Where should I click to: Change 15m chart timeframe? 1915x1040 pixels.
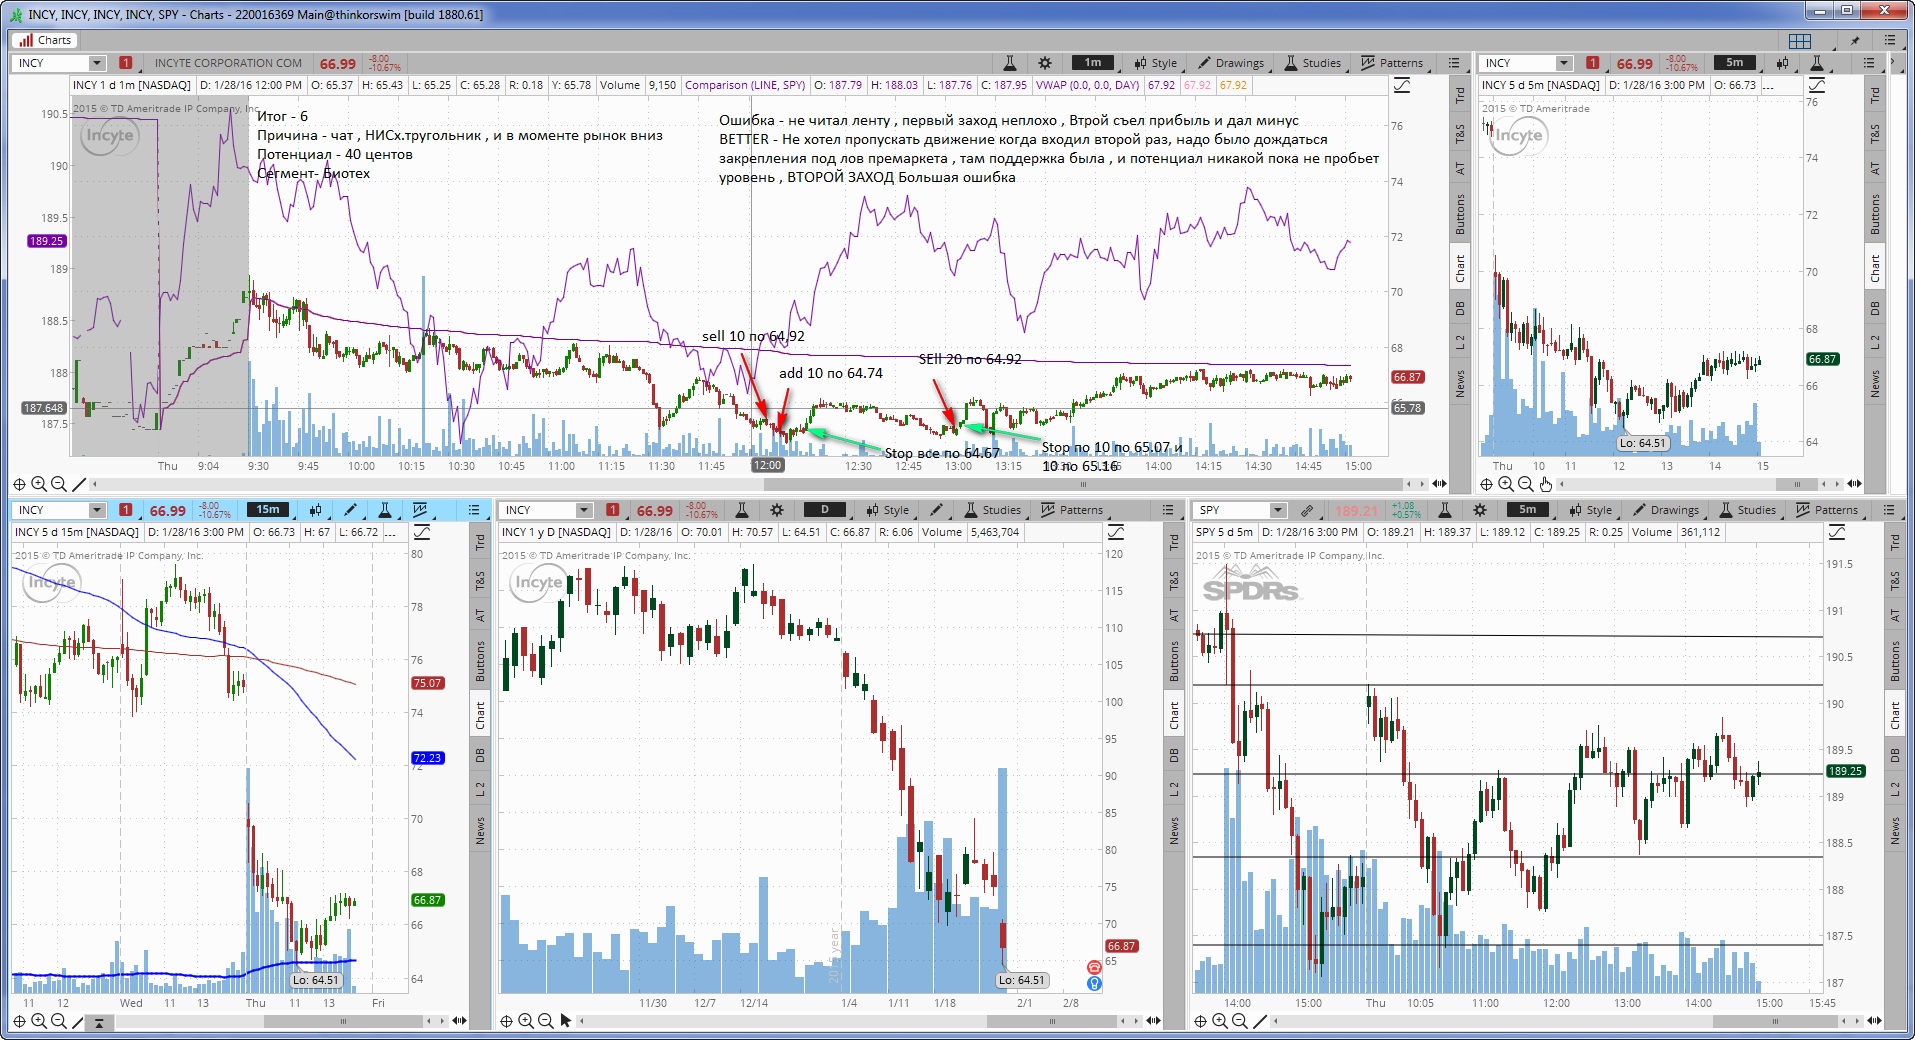point(267,510)
